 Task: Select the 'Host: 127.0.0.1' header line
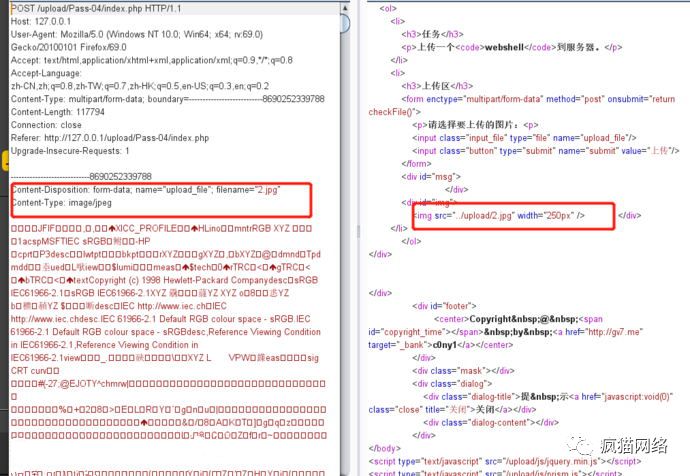pyautogui.click(x=41, y=21)
